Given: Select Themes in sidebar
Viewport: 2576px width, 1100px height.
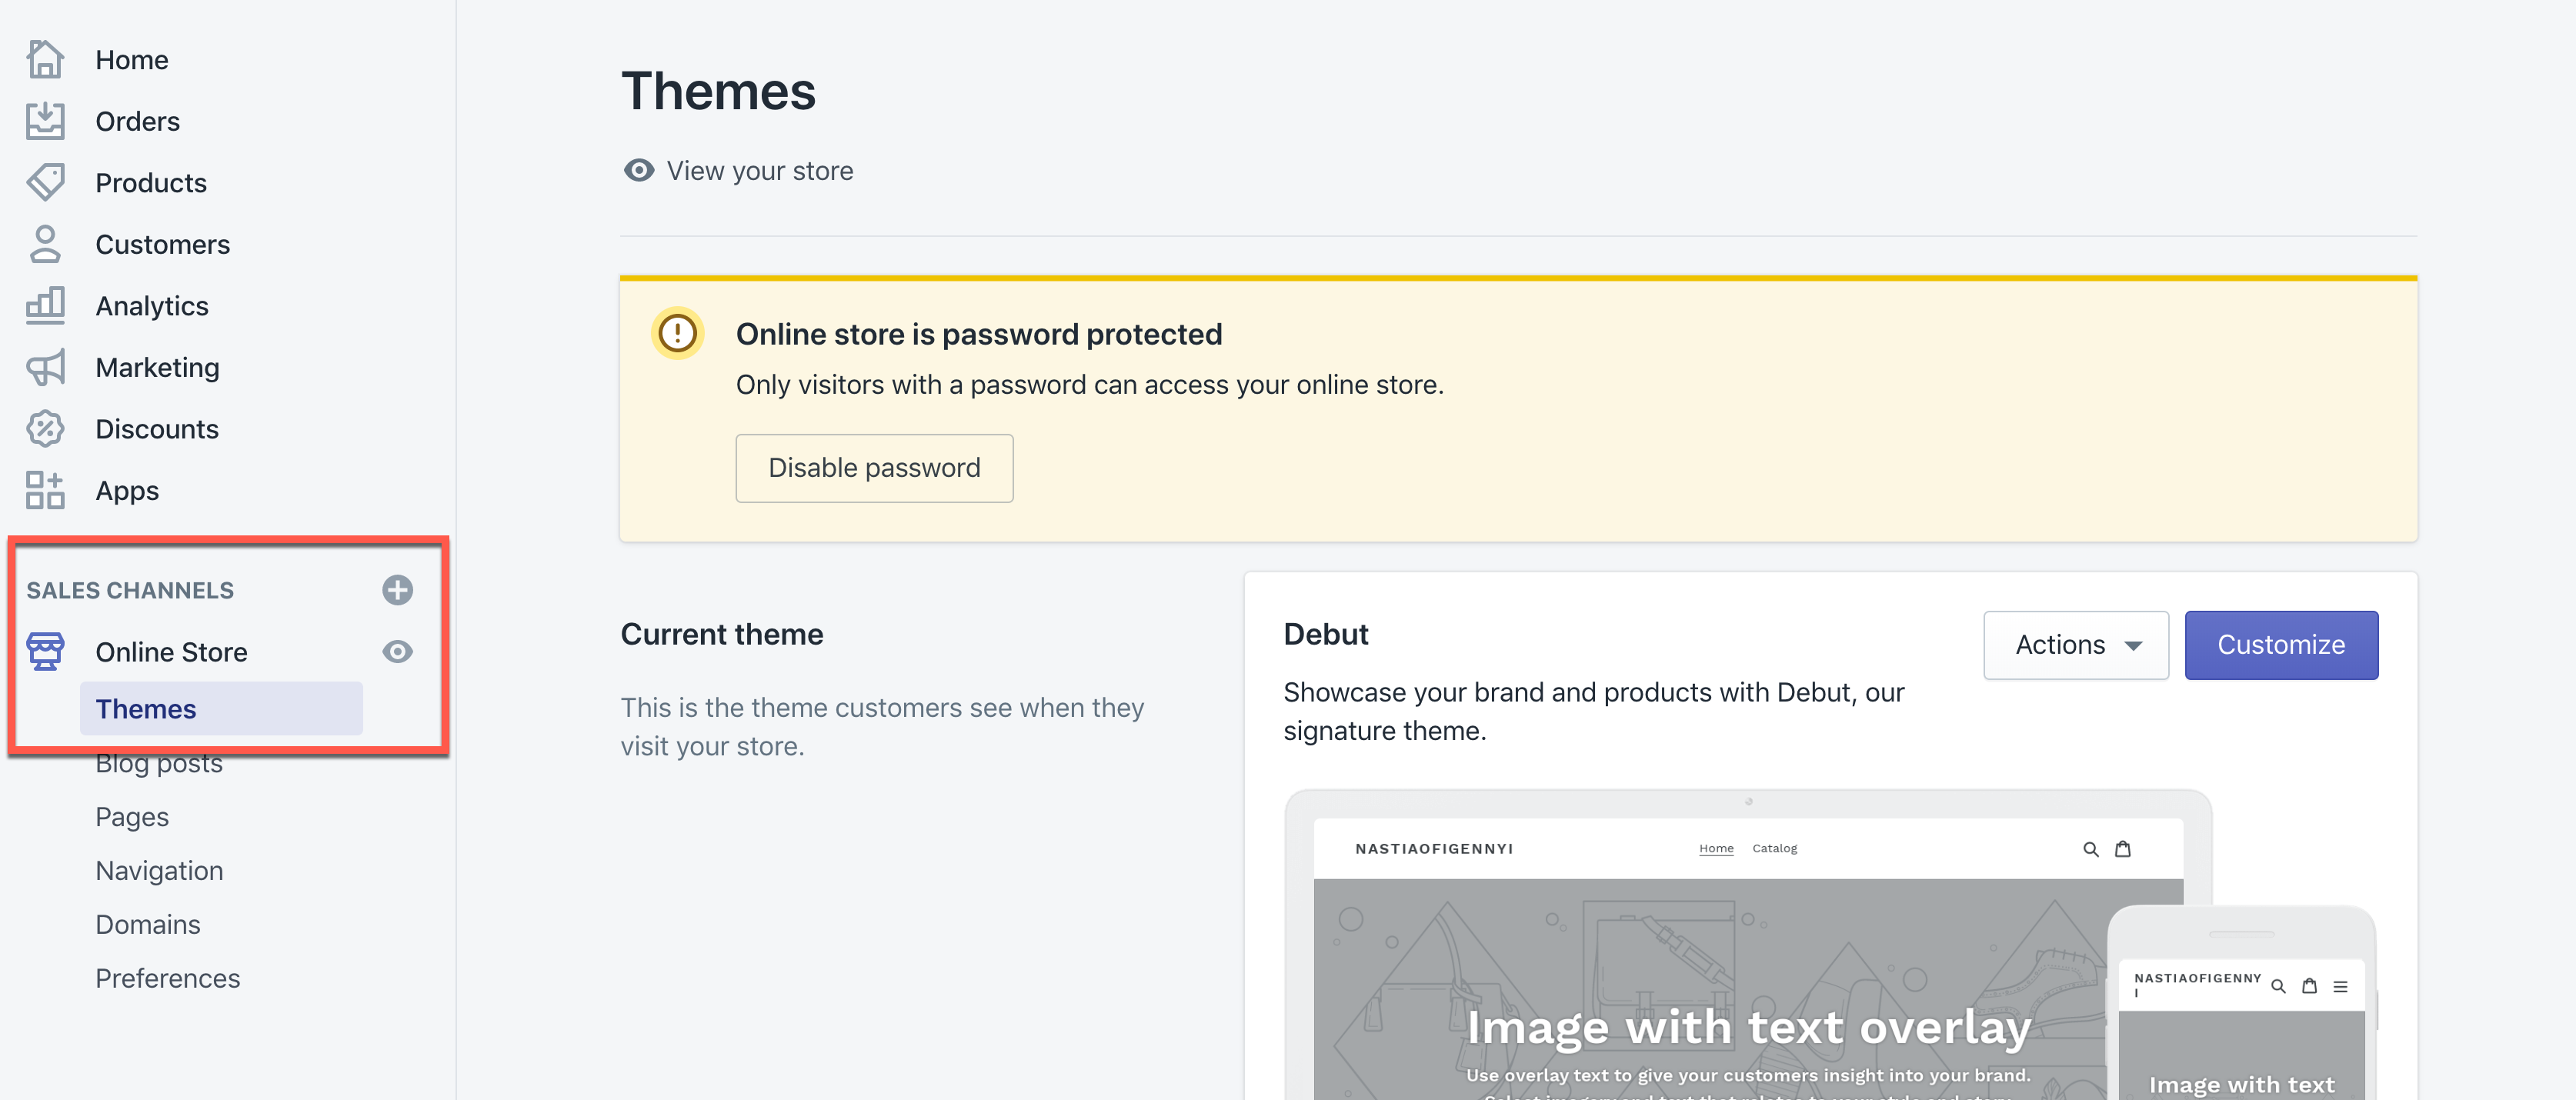Looking at the screenshot, I should [x=221, y=709].
